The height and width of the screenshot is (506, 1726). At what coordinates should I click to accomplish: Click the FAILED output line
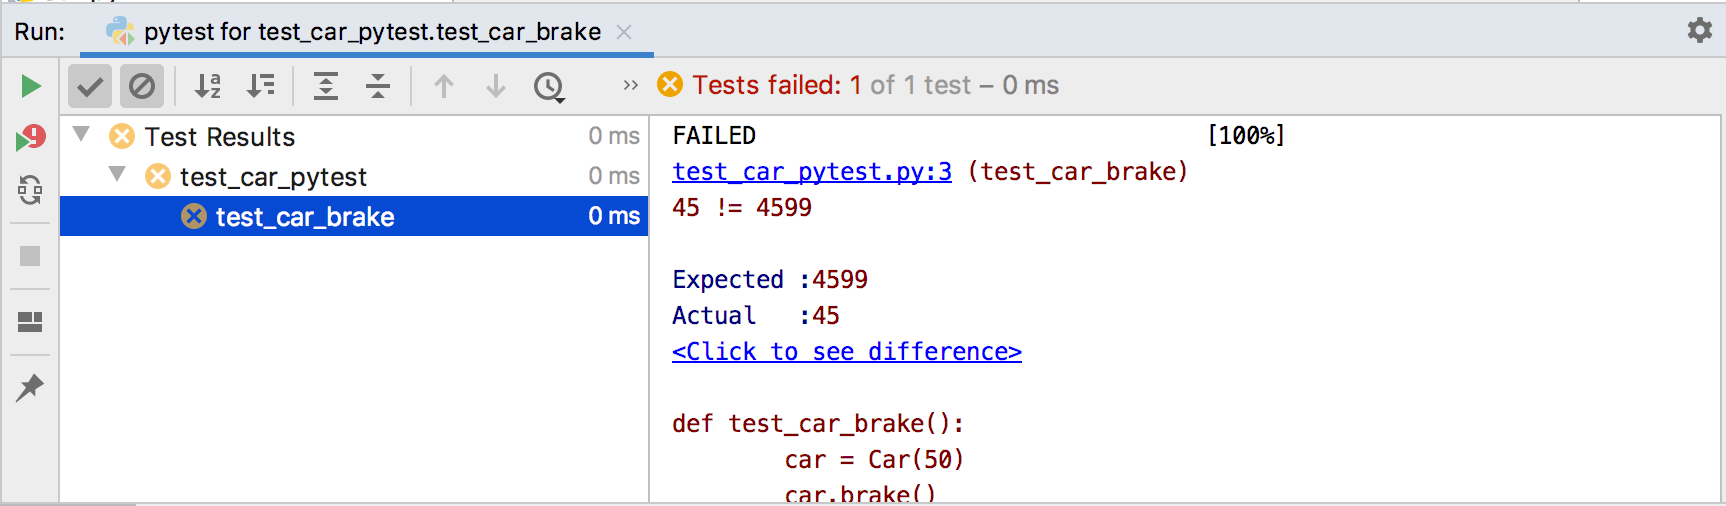(x=714, y=135)
